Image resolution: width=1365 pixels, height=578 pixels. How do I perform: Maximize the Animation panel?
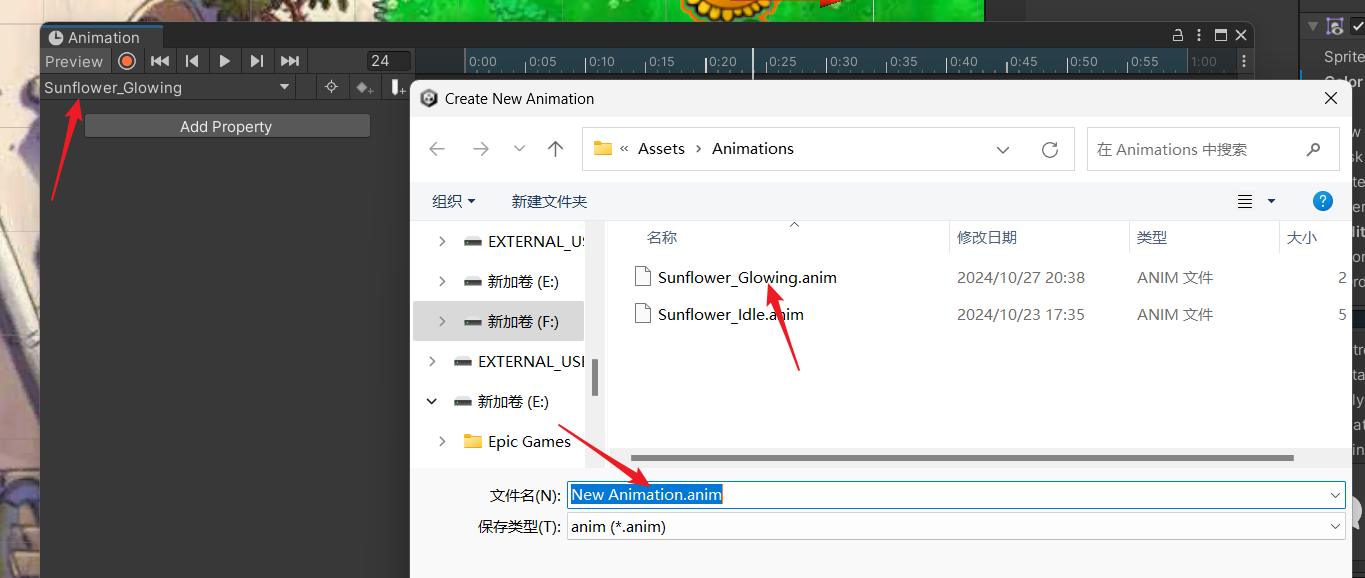pyautogui.click(x=1221, y=35)
